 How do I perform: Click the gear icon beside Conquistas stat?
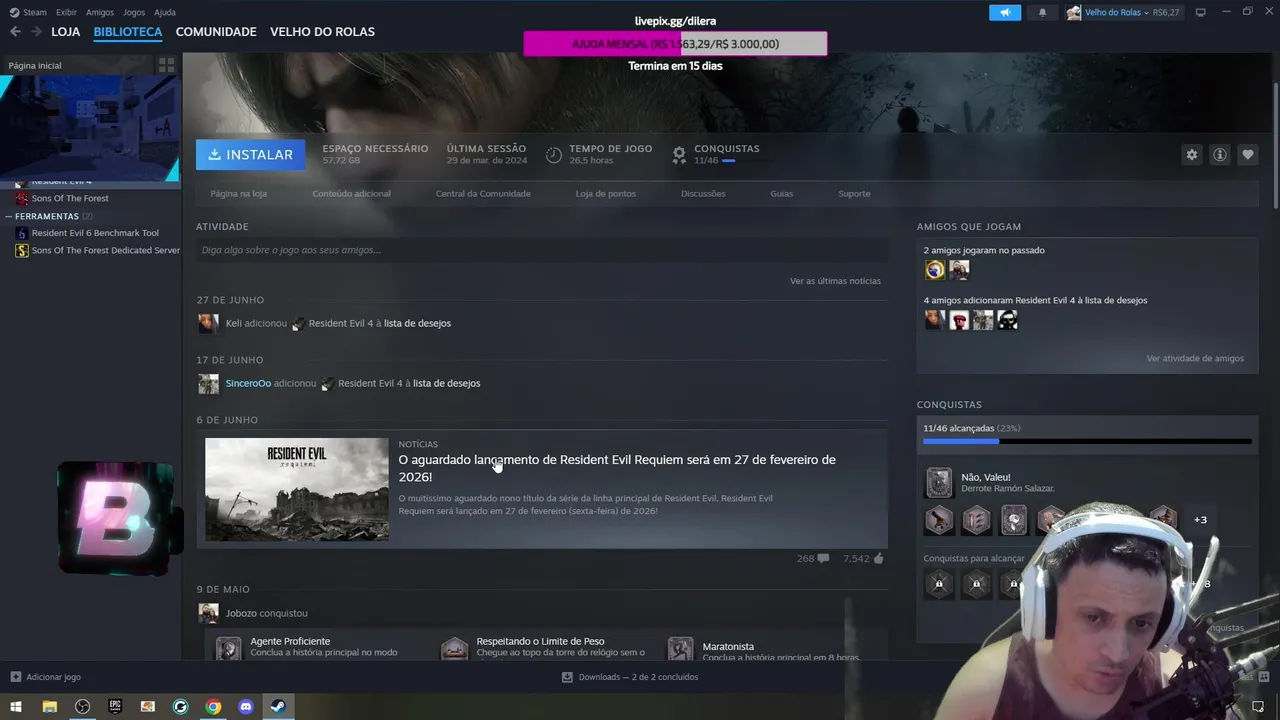(x=679, y=155)
